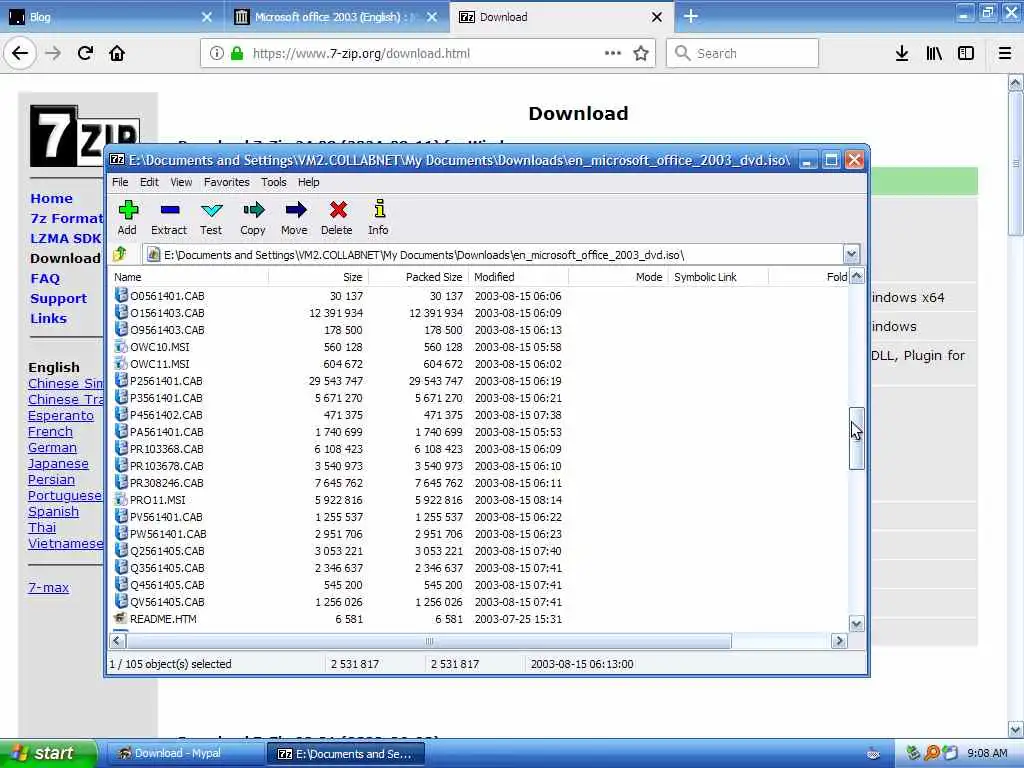Sort file list by Size column
1024x768 pixels.
318,277
